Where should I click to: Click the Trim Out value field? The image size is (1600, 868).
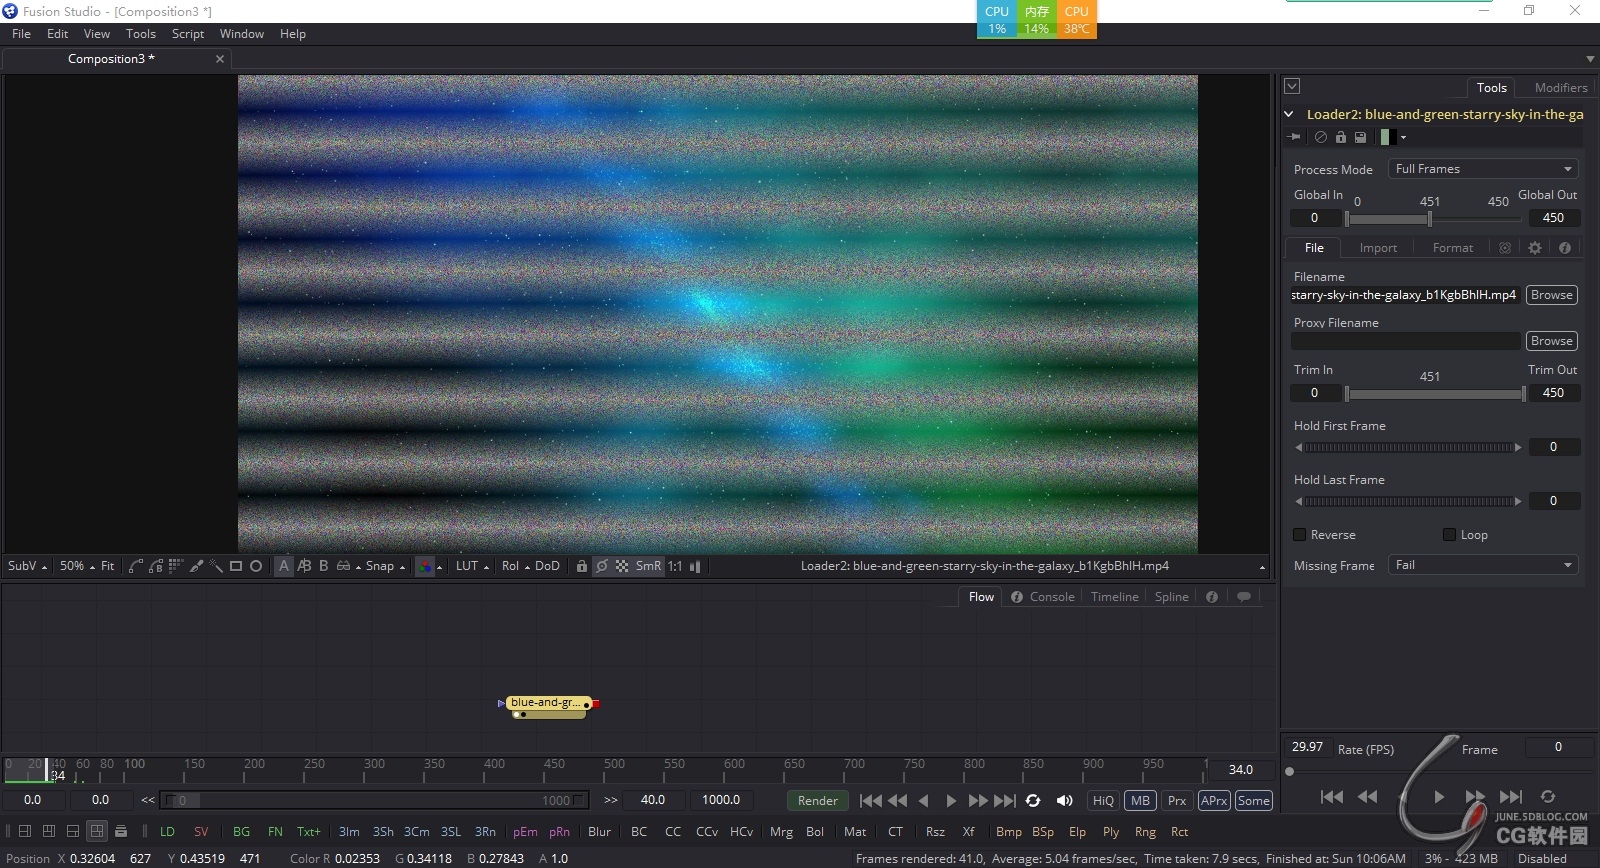1553,393
